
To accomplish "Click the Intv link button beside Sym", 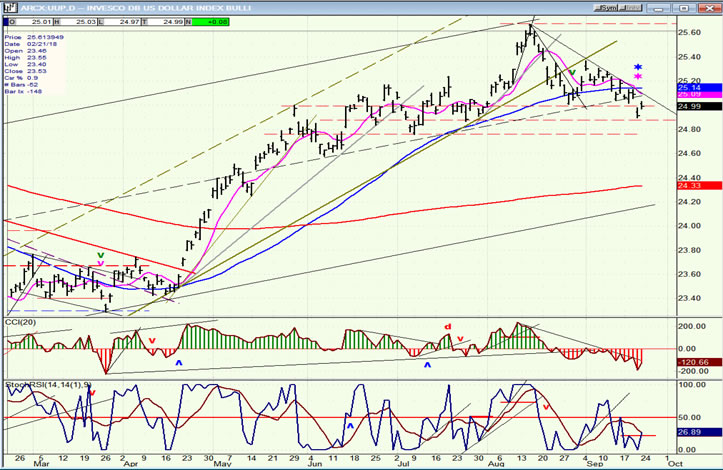I will point(630,8).
